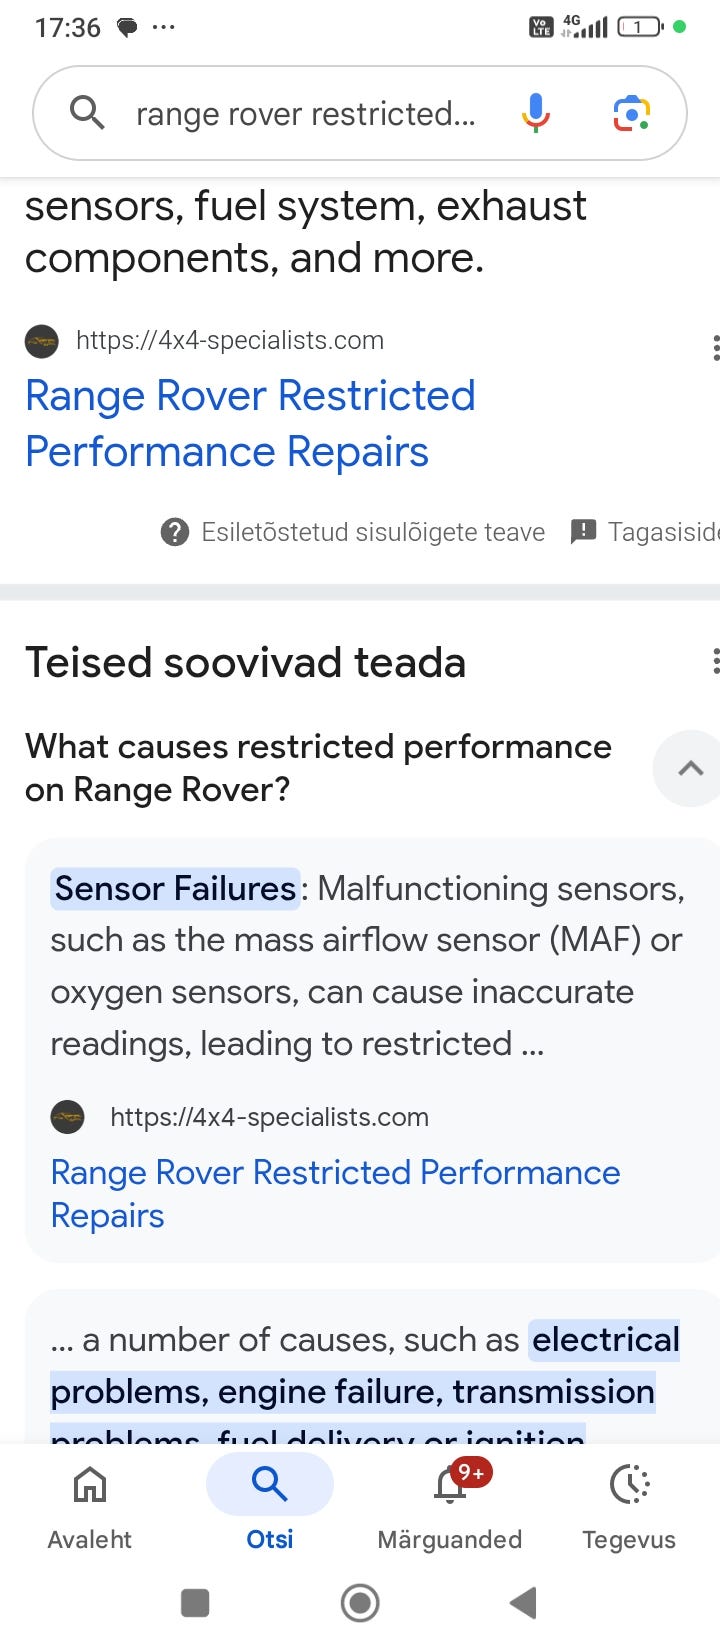Start voice search with microphone icon
The width and height of the screenshot is (720, 1650).
pyautogui.click(x=536, y=113)
